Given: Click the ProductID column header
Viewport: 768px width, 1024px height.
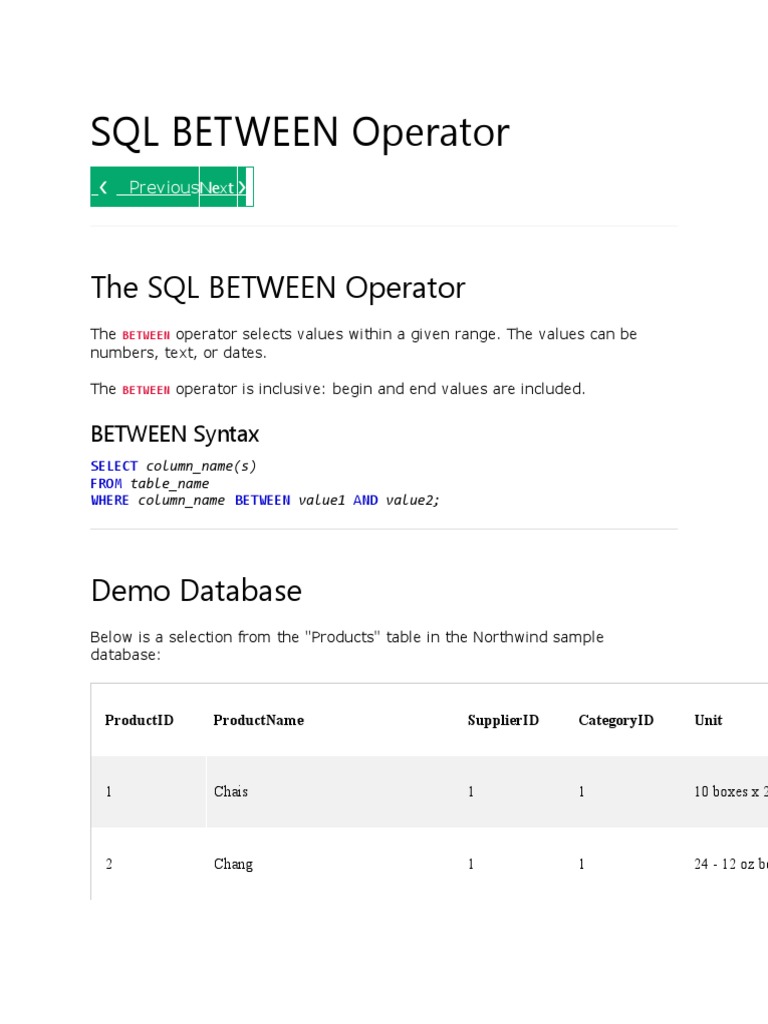Looking at the screenshot, I should click(x=139, y=720).
